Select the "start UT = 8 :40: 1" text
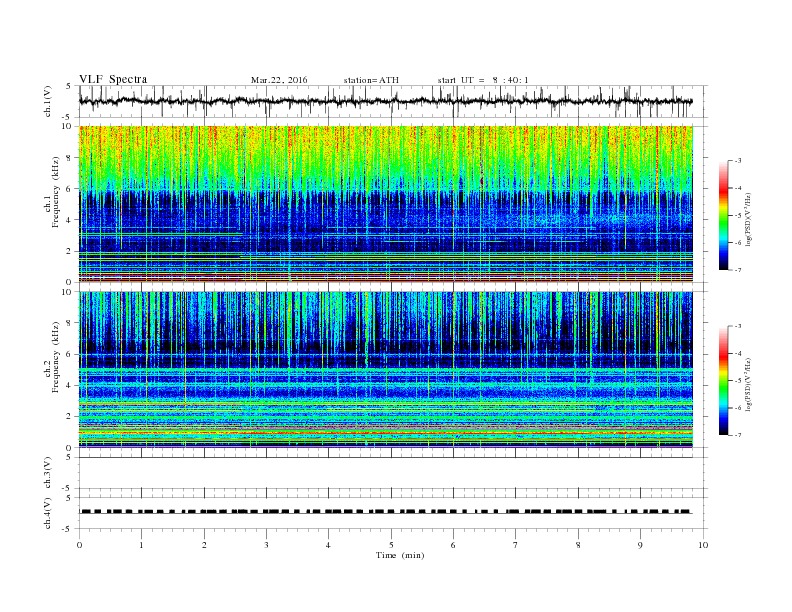This screenshot has width=792, height=612. [483, 80]
